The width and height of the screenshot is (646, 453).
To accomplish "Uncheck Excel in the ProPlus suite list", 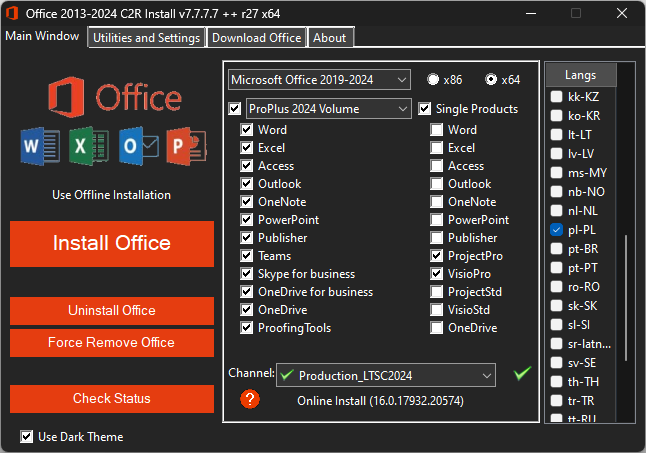I will [x=246, y=148].
